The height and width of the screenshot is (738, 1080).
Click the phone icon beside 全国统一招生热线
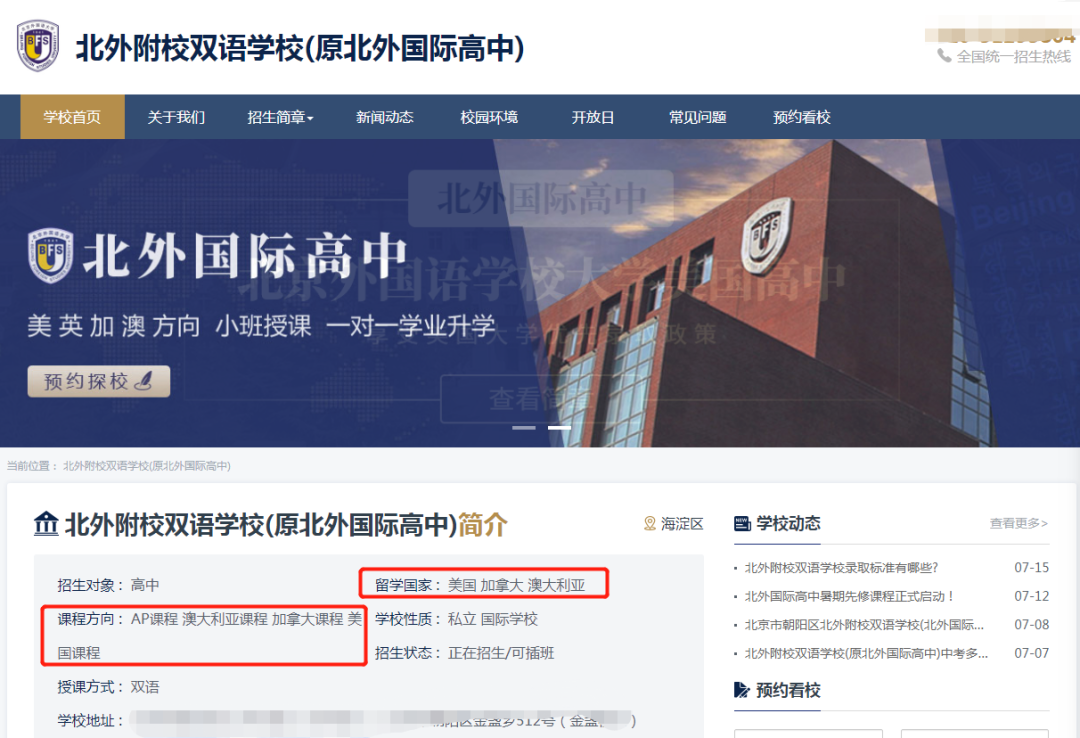click(944, 56)
